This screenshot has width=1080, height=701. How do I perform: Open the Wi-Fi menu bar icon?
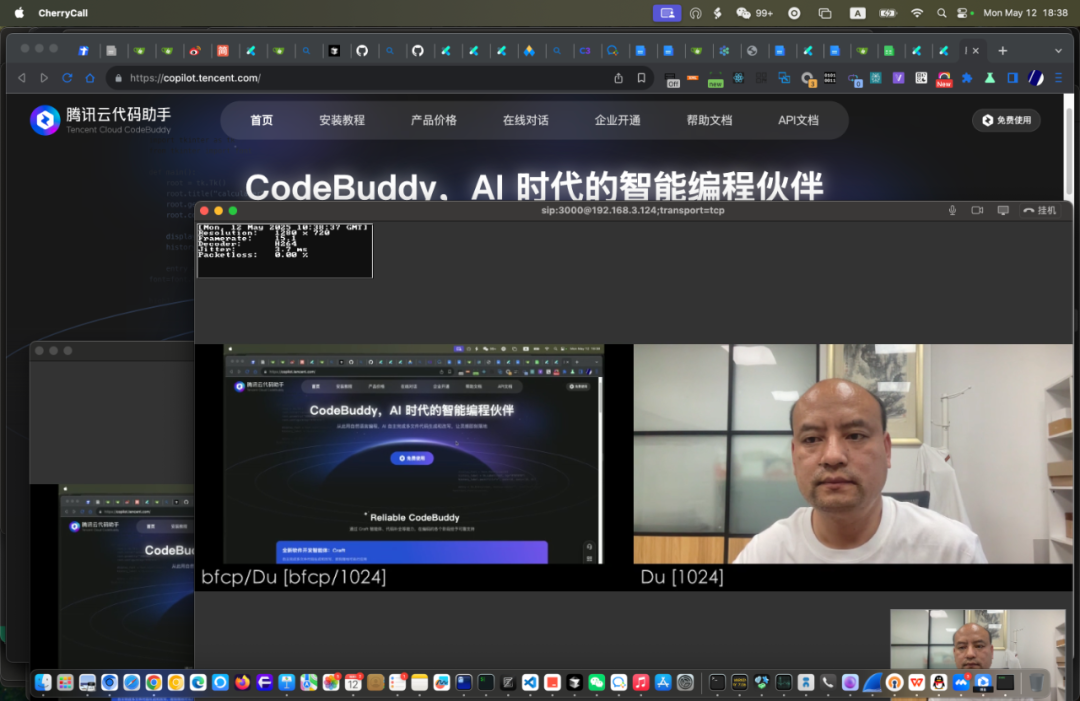click(917, 12)
